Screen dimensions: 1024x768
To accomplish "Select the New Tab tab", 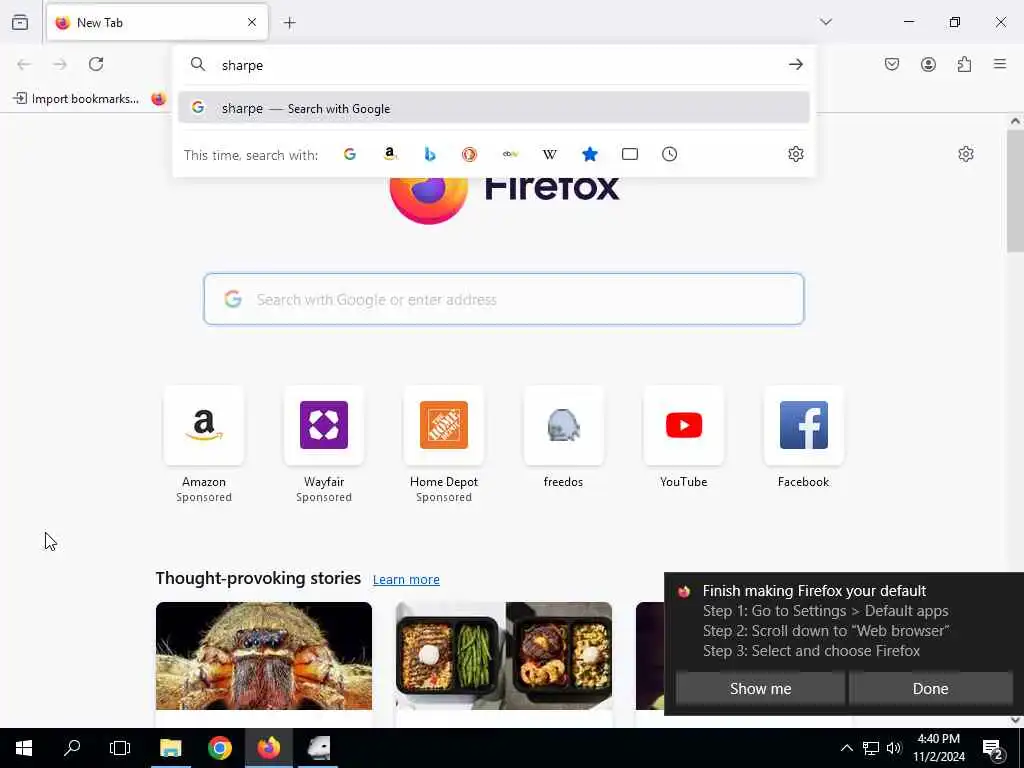I will [157, 23].
